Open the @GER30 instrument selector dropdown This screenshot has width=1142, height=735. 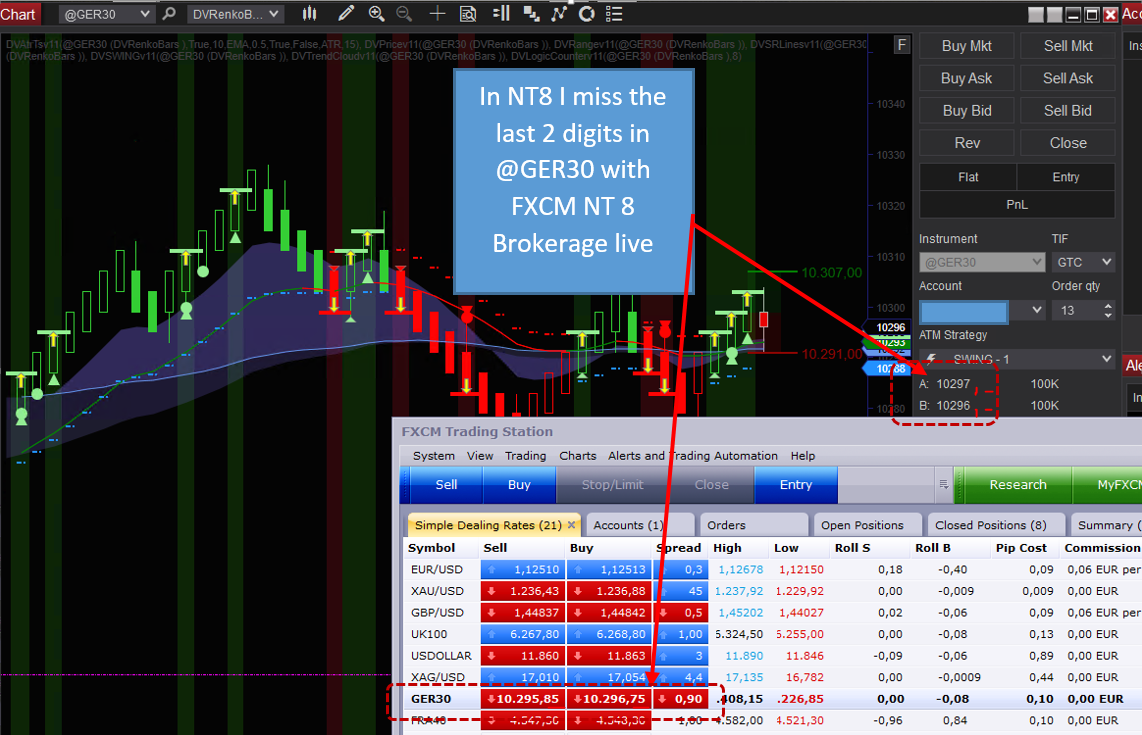pyautogui.click(x=106, y=14)
